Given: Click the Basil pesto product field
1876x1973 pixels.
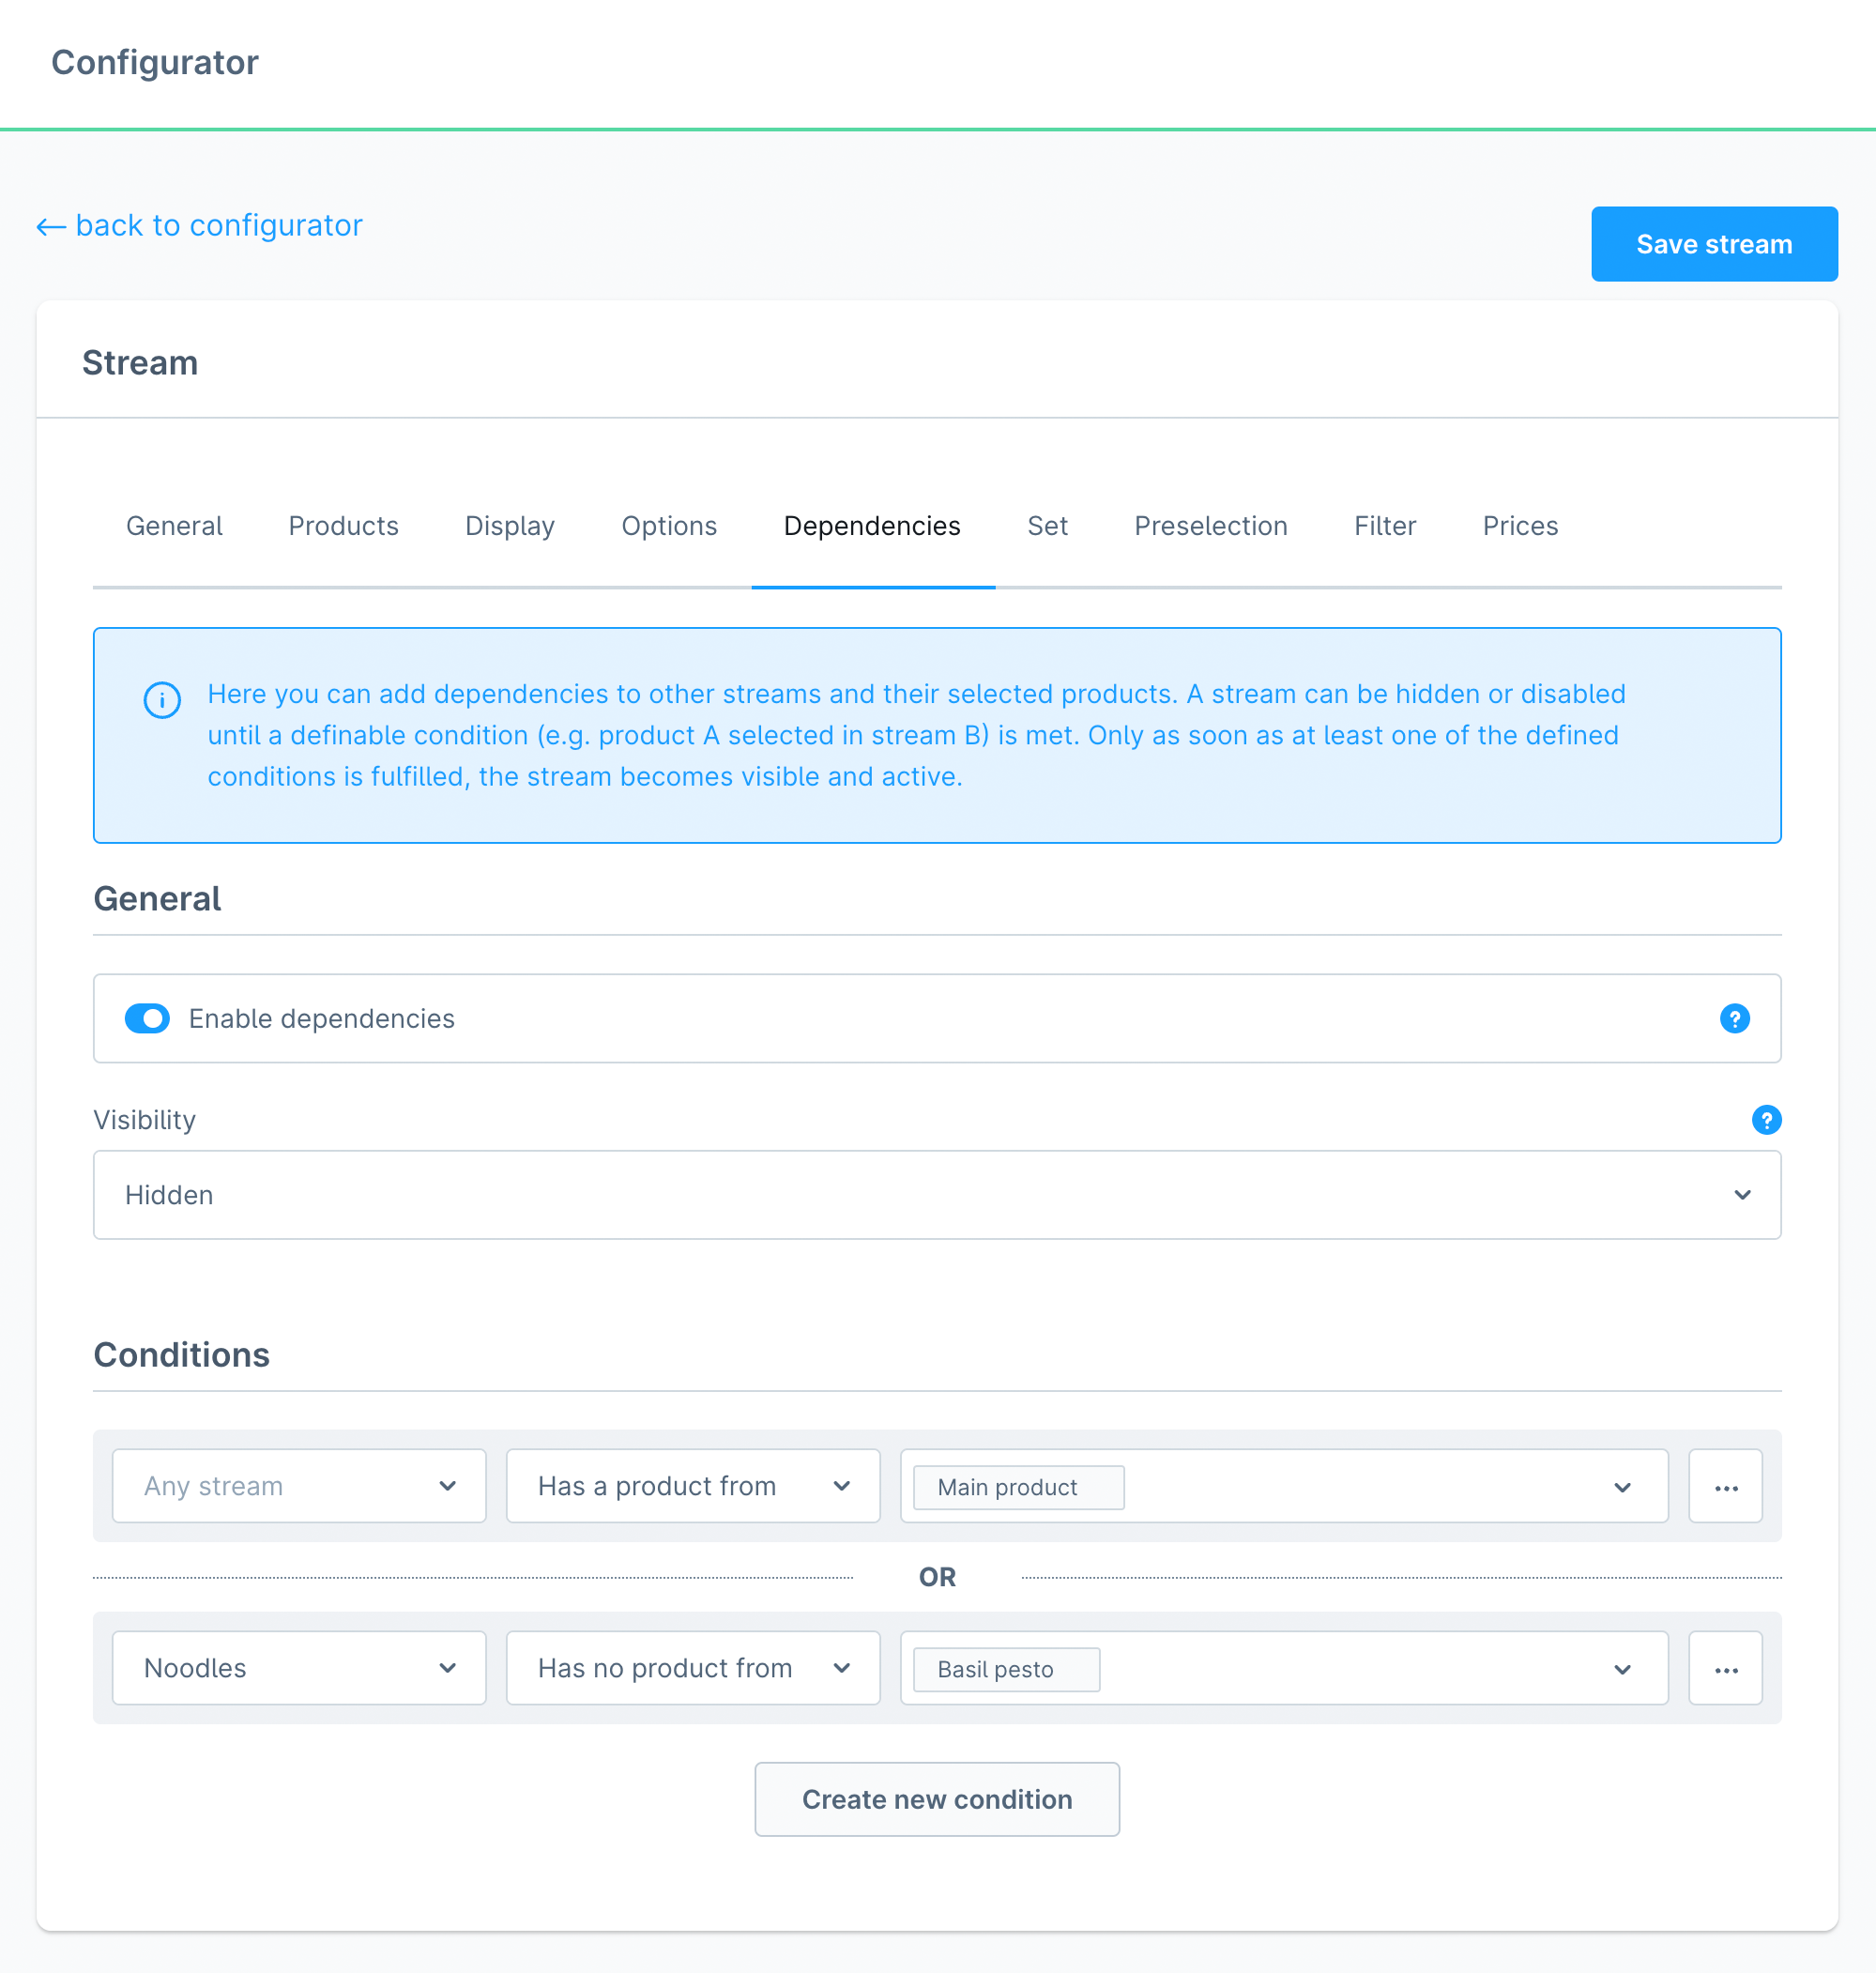Looking at the screenshot, I should pyautogui.click(x=1282, y=1666).
